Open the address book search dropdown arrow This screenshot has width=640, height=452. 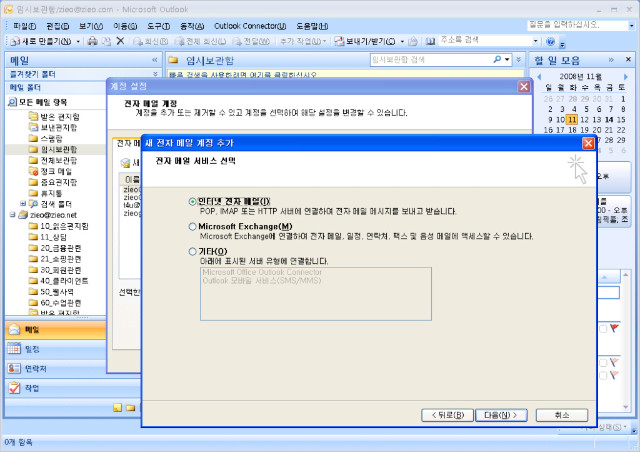click(x=536, y=41)
